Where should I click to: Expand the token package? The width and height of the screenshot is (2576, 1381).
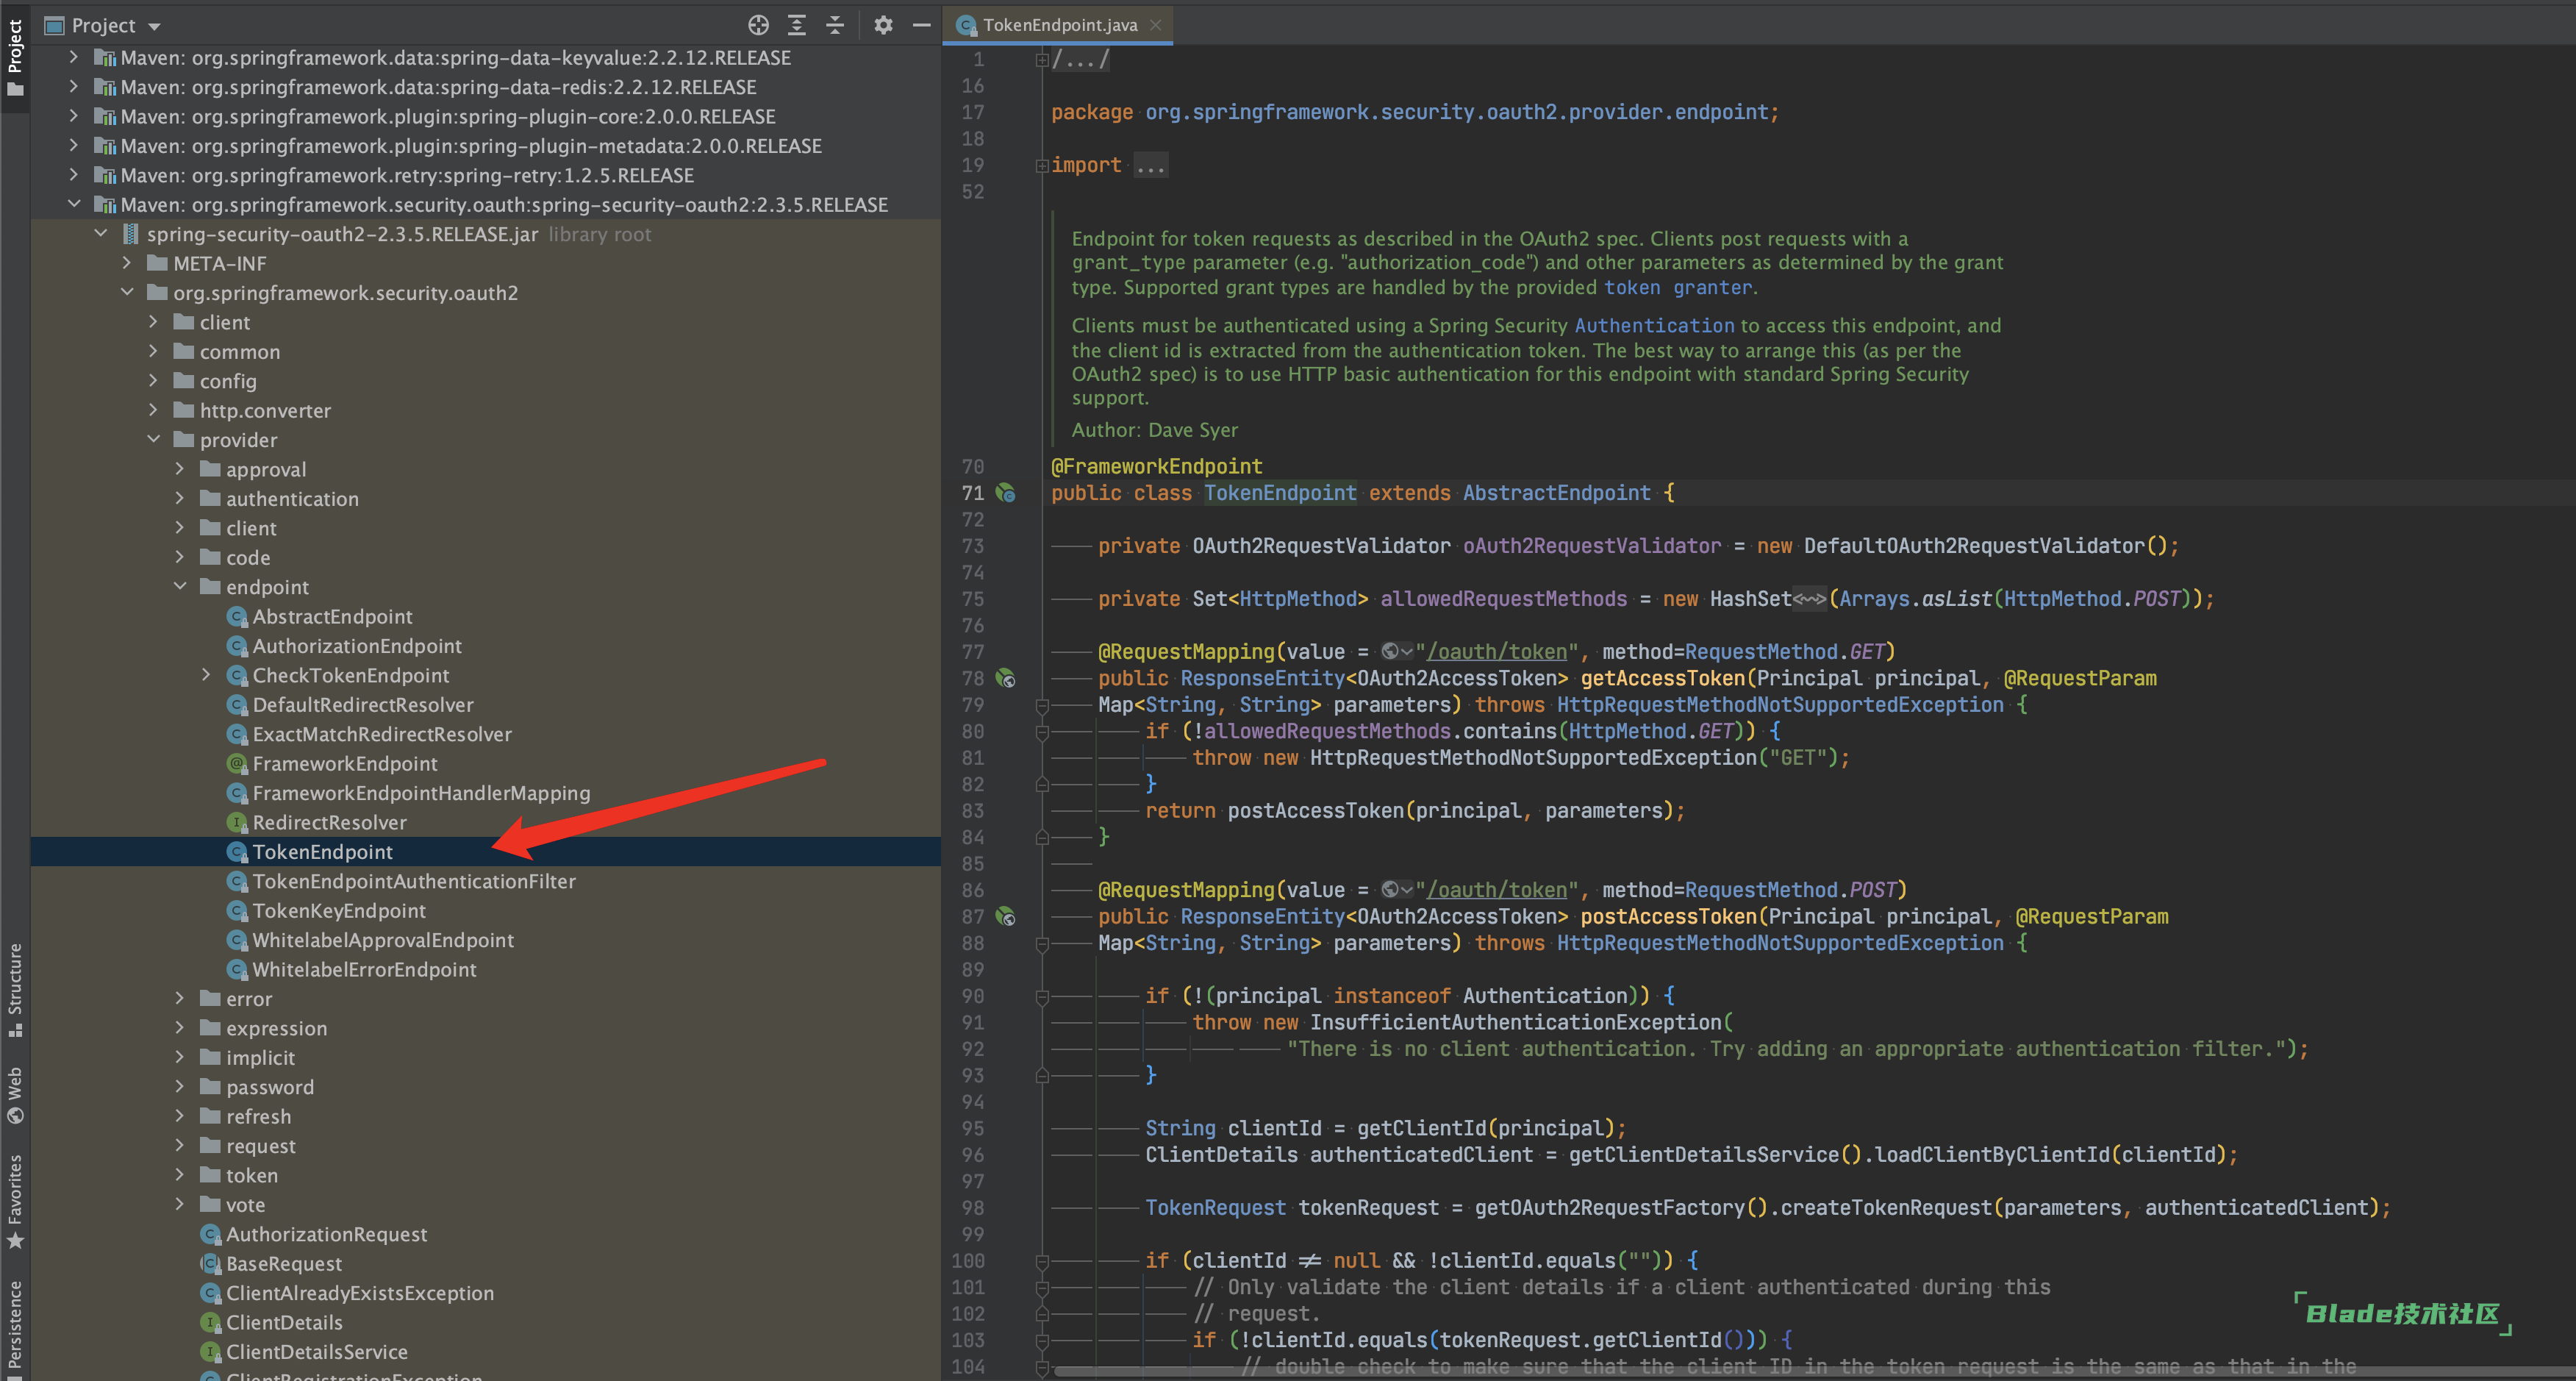(180, 1175)
